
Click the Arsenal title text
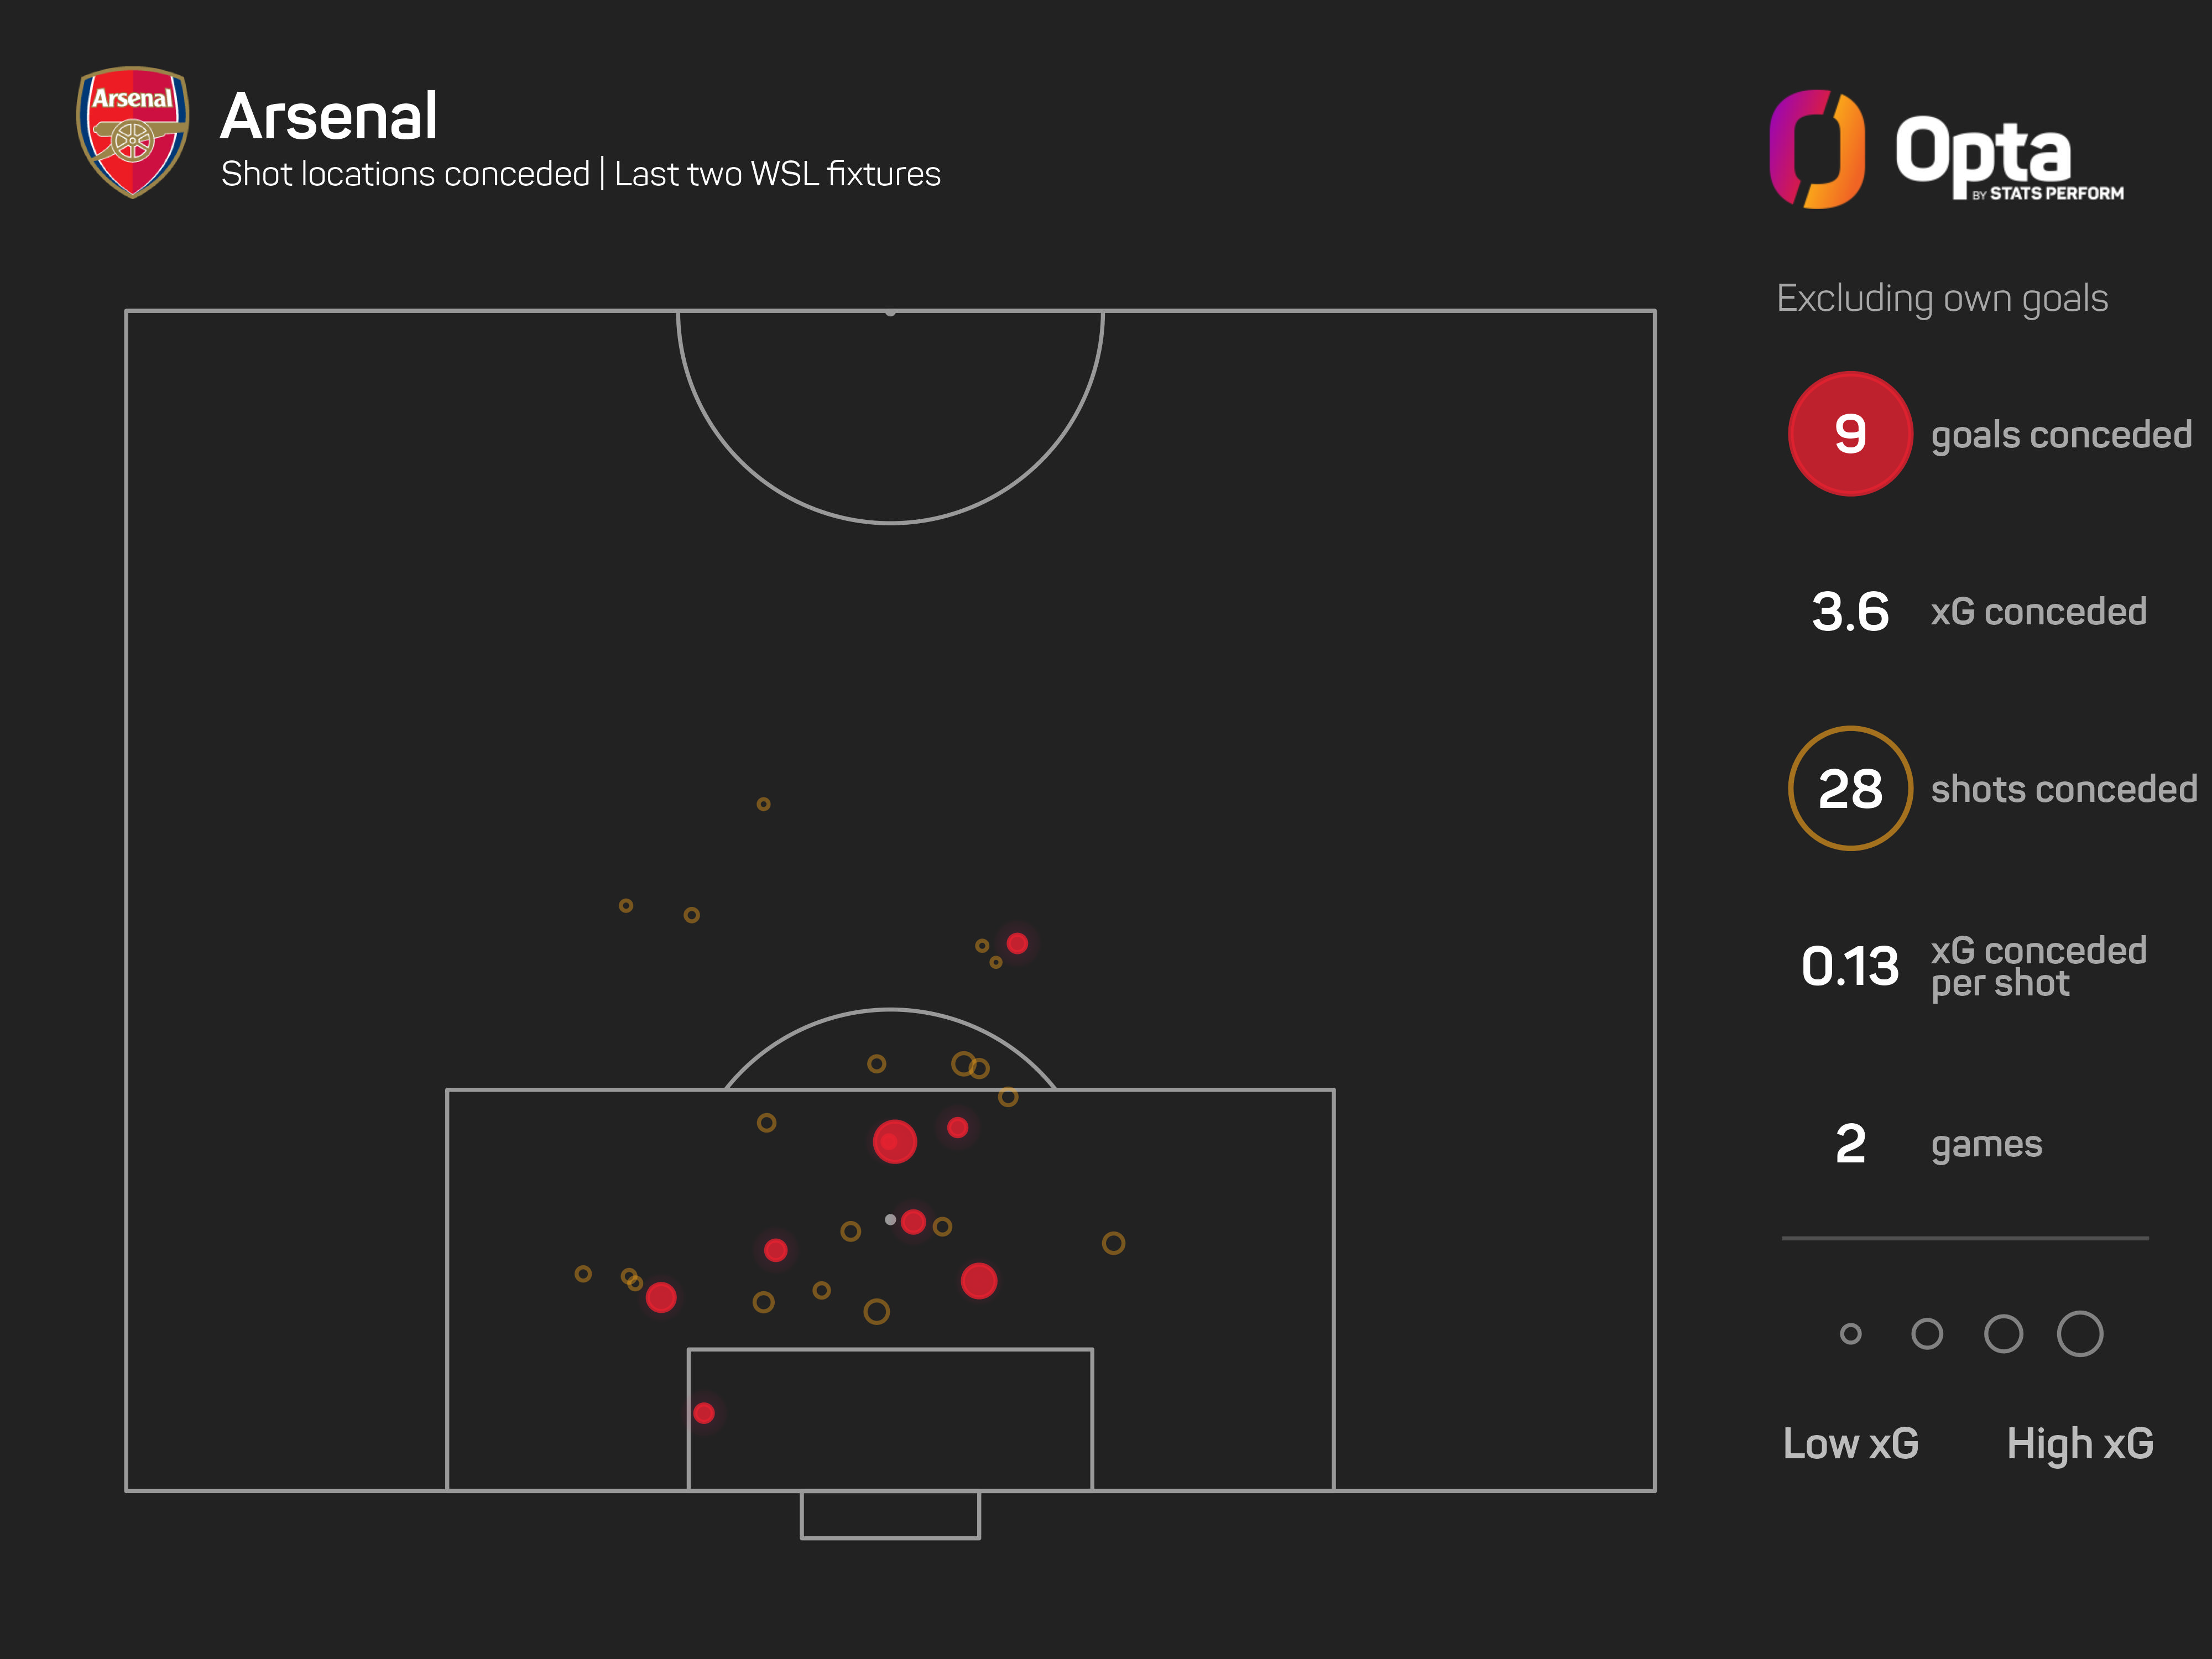coord(329,116)
